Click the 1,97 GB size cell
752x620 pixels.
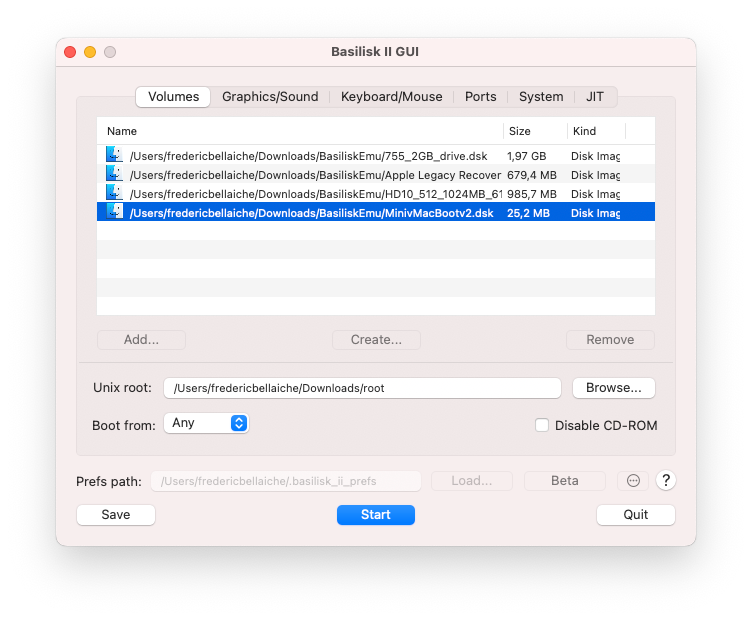coord(527,156)
